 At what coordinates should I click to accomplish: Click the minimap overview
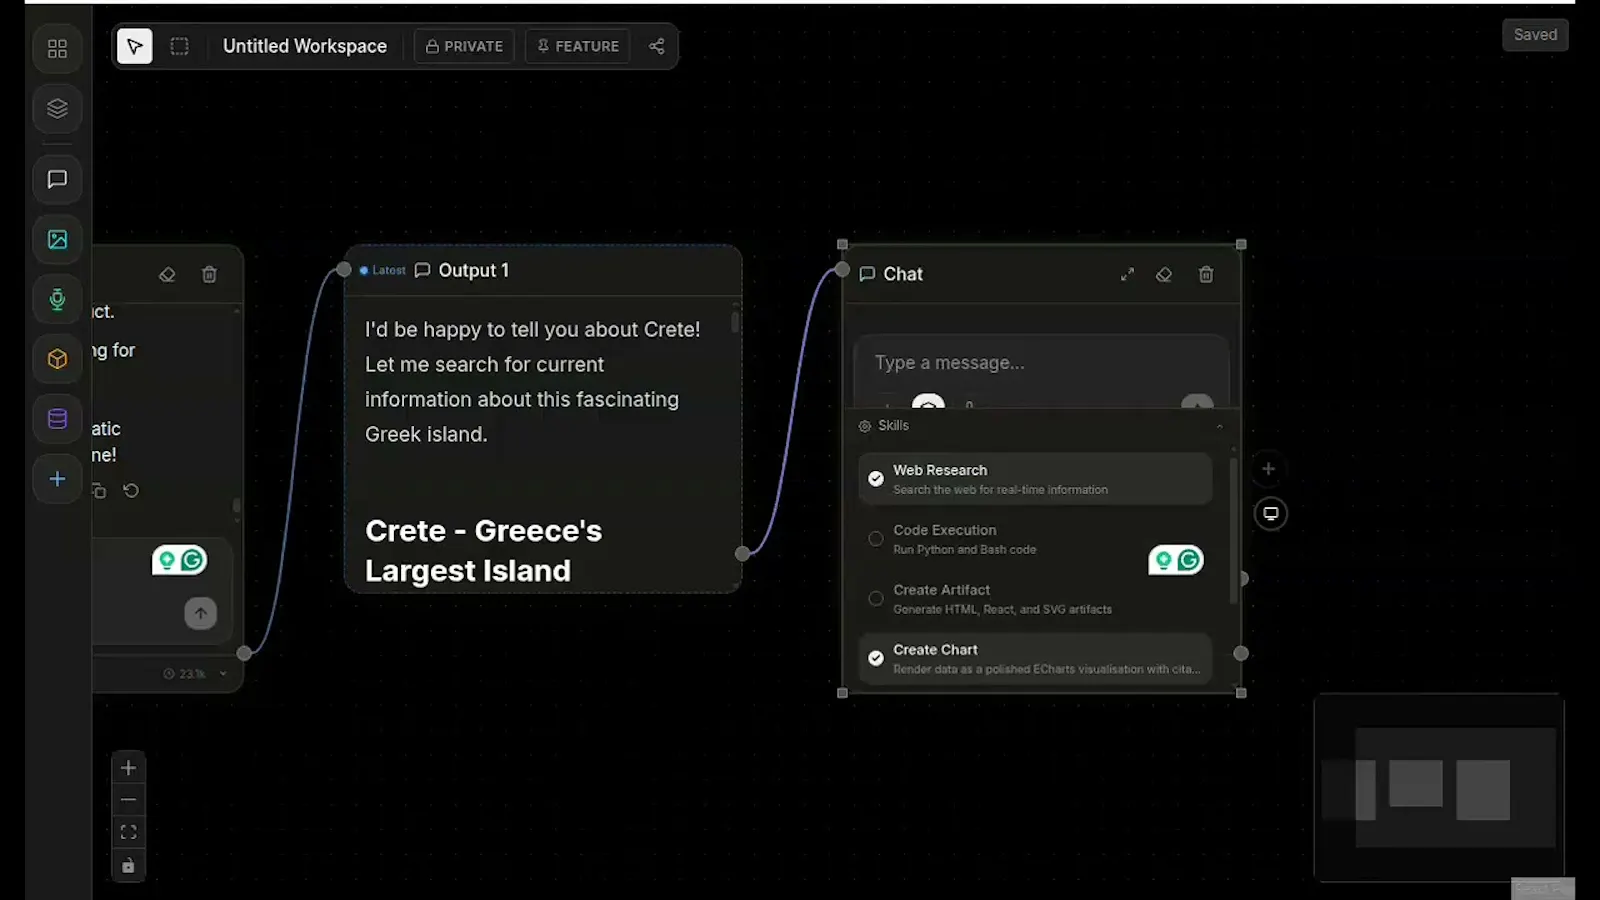click(1438, 788)
